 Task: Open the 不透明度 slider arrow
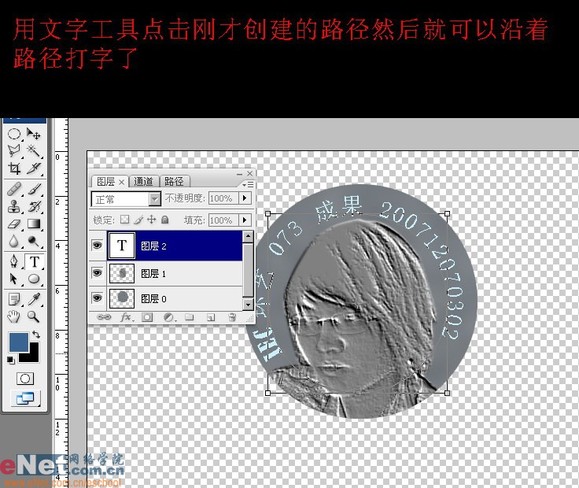point(244,199)
